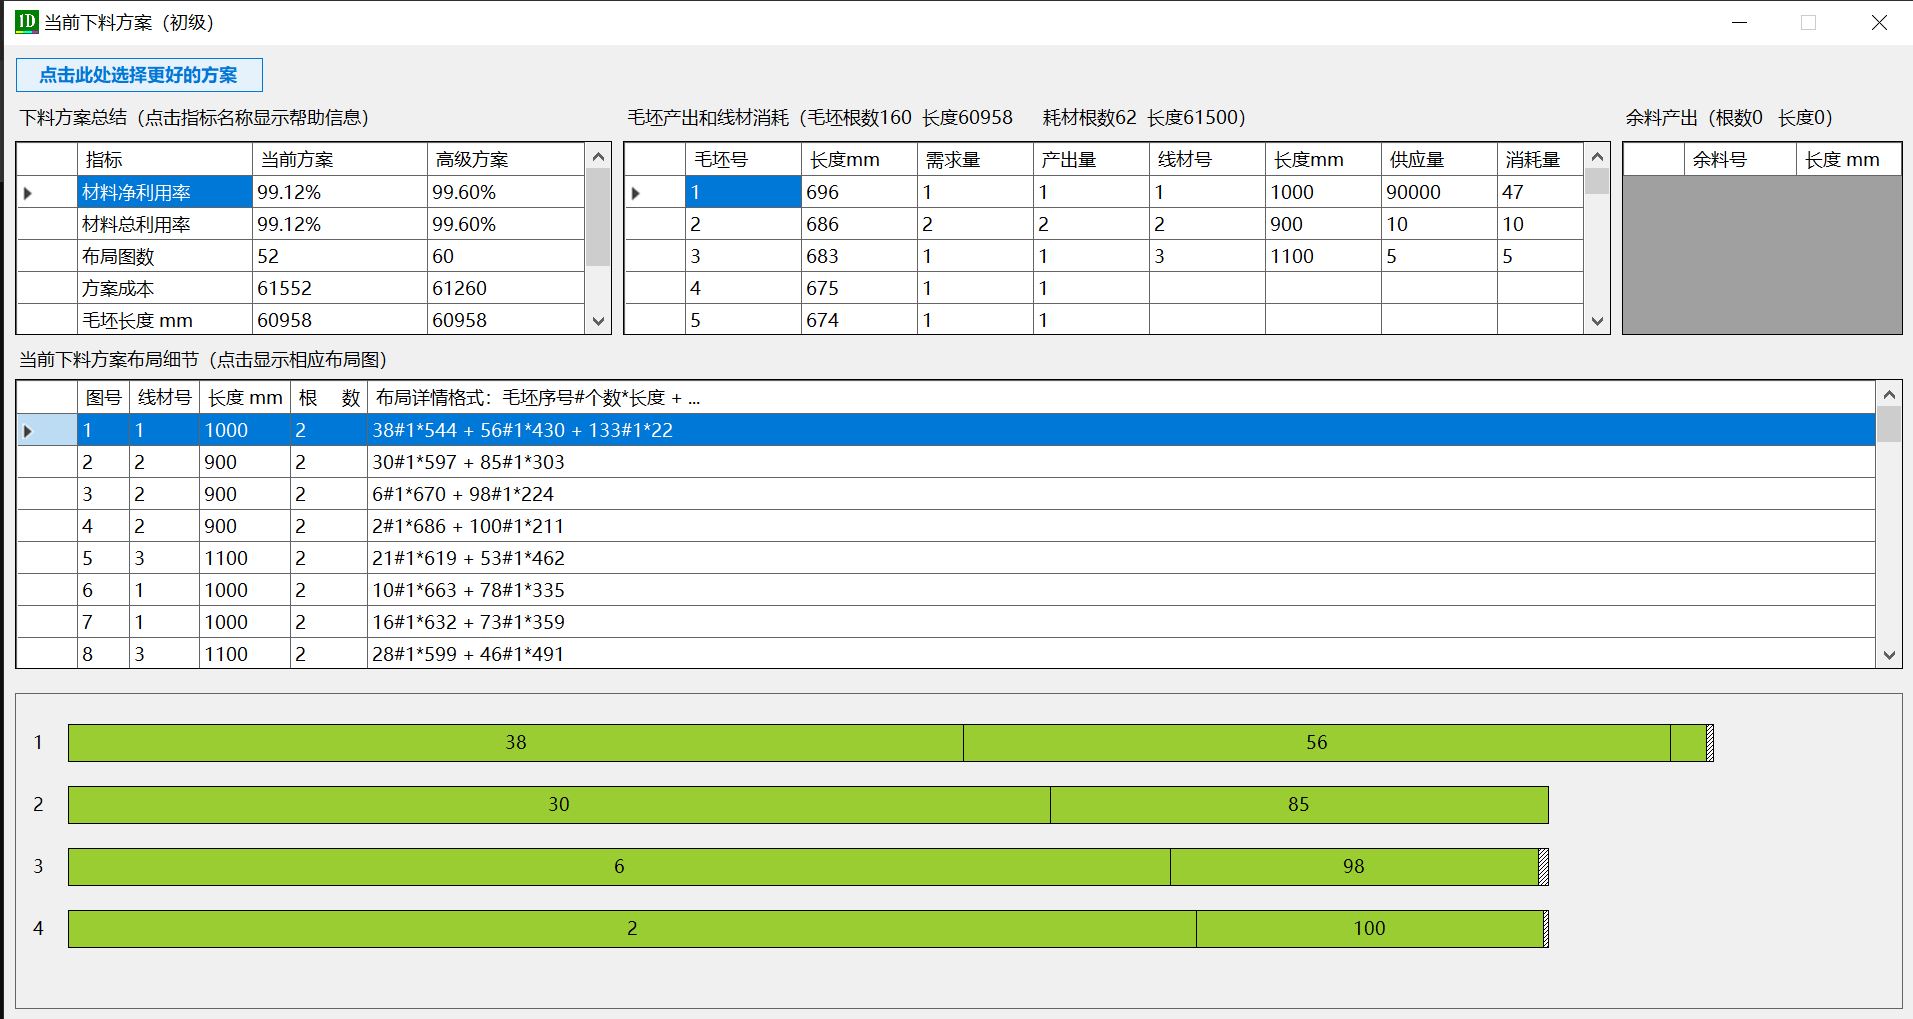Click blank segment 85 in layout bar 2
The width and height of the screenshot is (1913, 1019).
point(1299,805)
